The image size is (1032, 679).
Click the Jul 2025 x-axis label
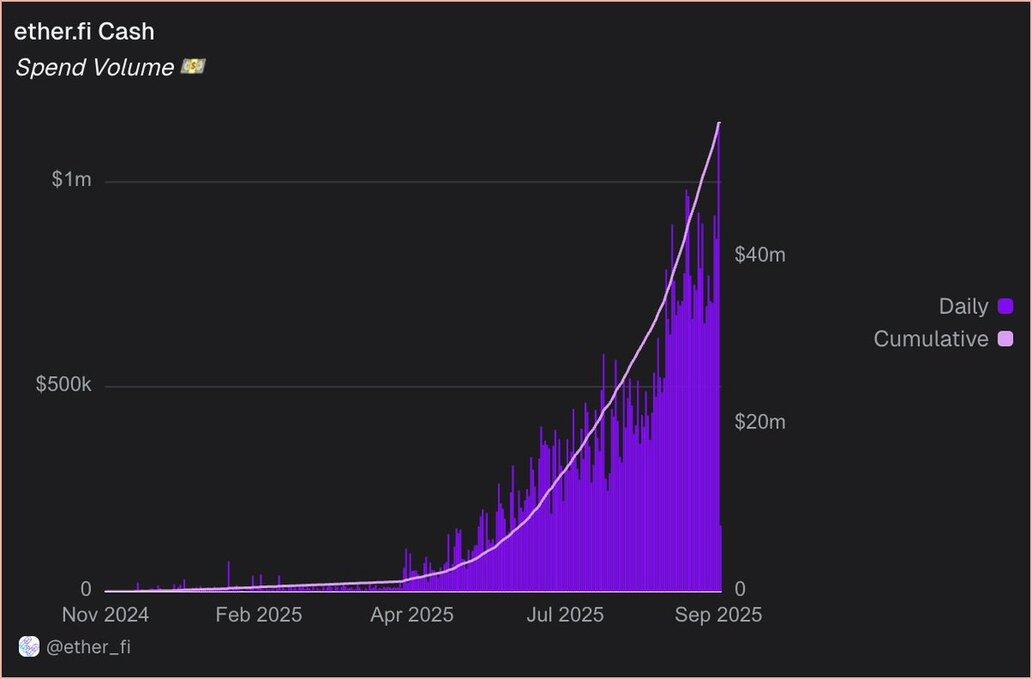click(x=564, y=615)
